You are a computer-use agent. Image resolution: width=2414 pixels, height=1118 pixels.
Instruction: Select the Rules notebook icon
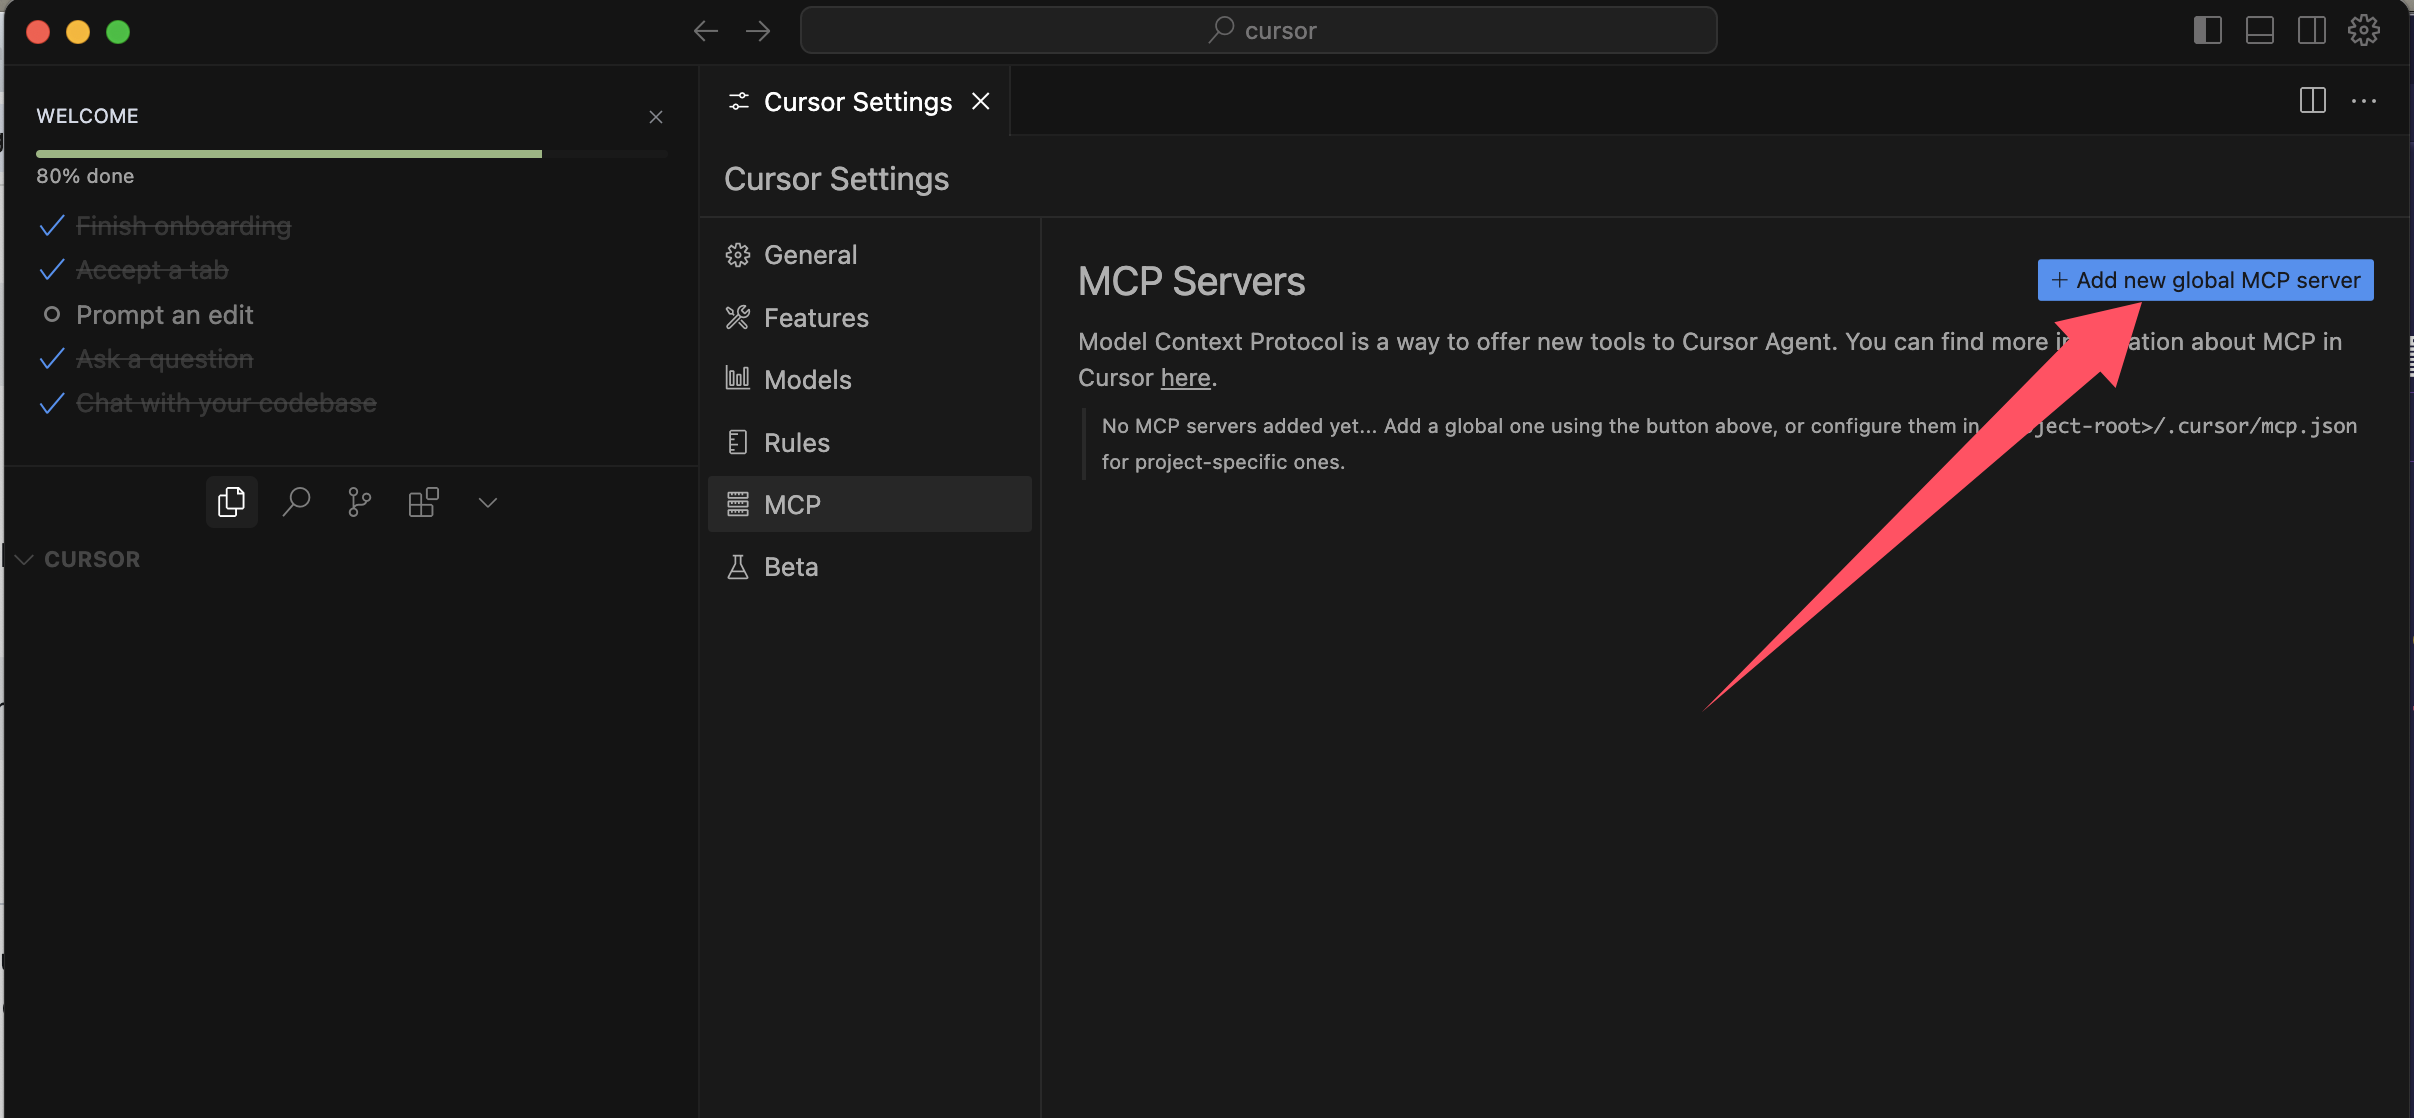point(738,442)
